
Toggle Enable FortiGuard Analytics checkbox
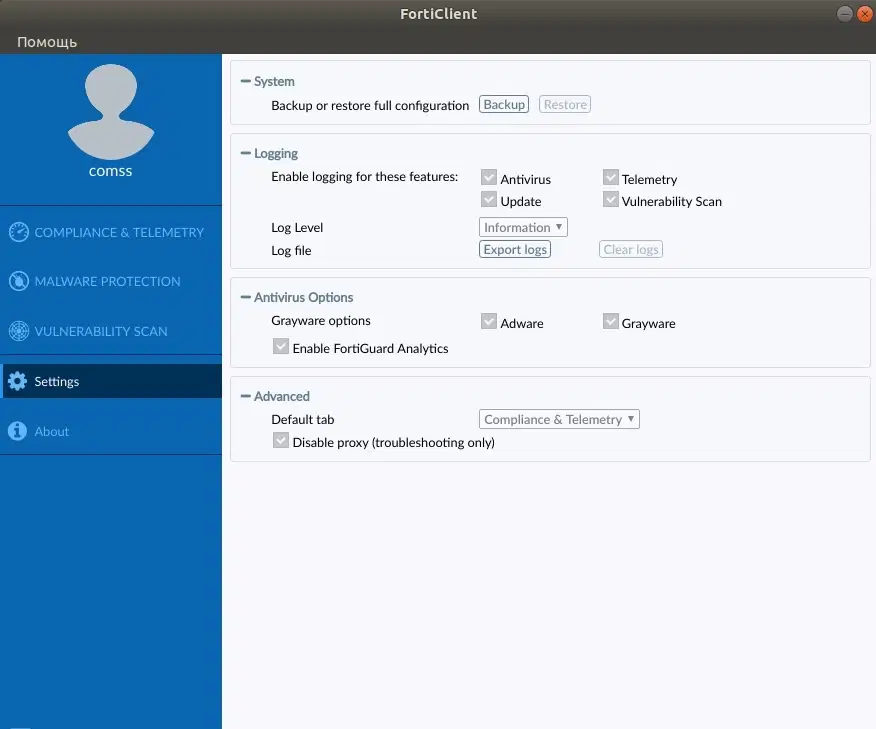click(x=281, y=346)
